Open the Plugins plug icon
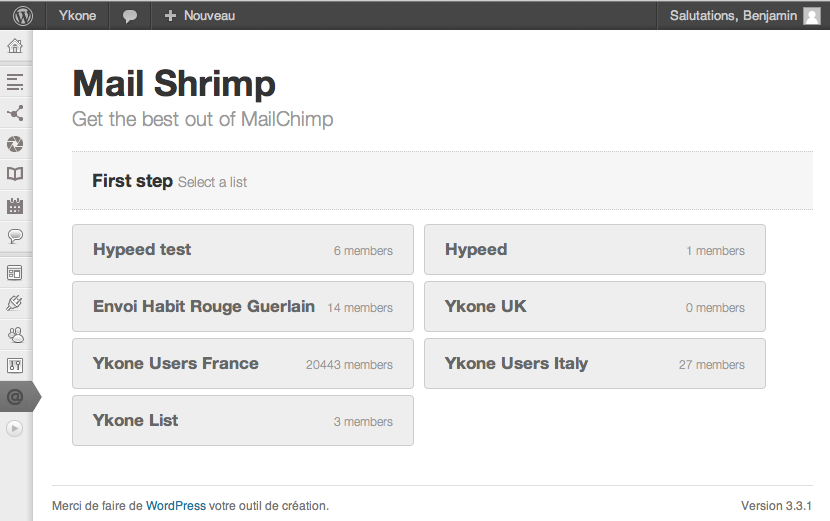 (15, 303)
